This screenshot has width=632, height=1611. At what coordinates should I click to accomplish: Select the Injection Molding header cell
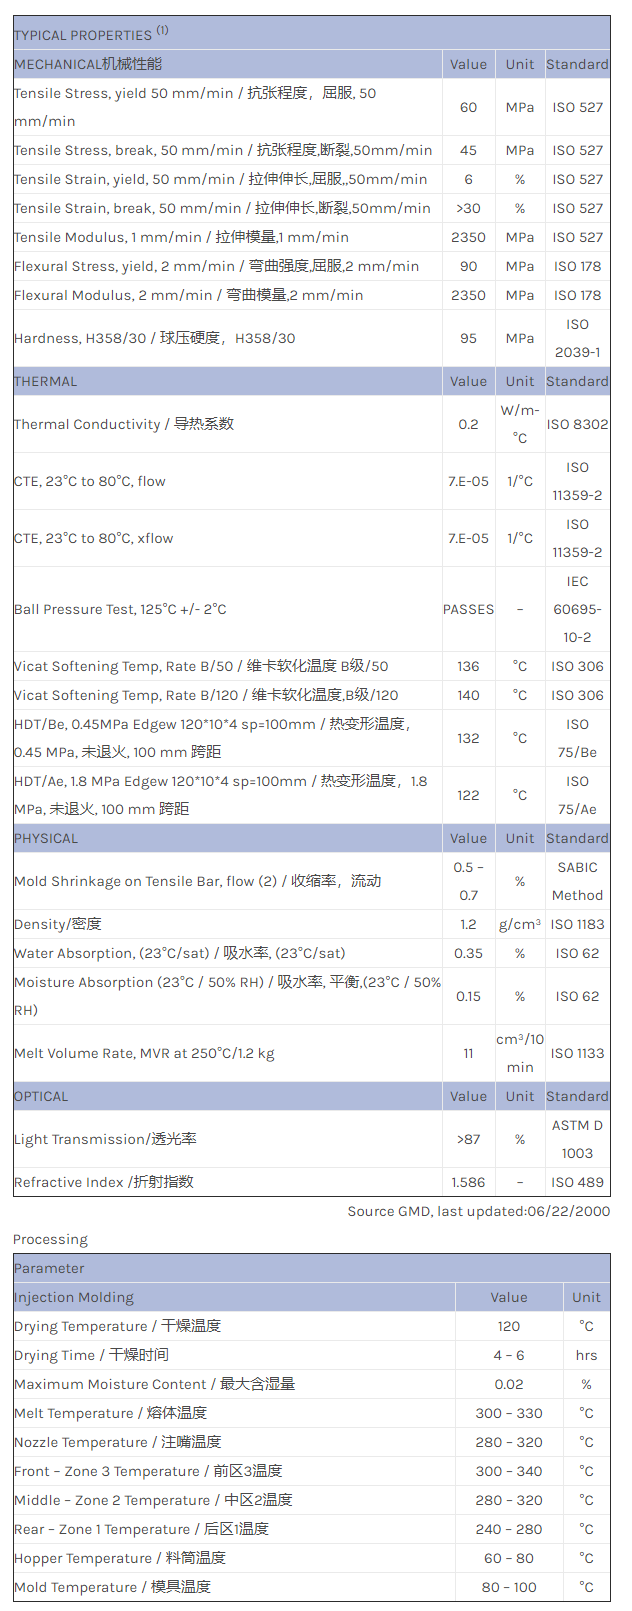(74, 1297)
